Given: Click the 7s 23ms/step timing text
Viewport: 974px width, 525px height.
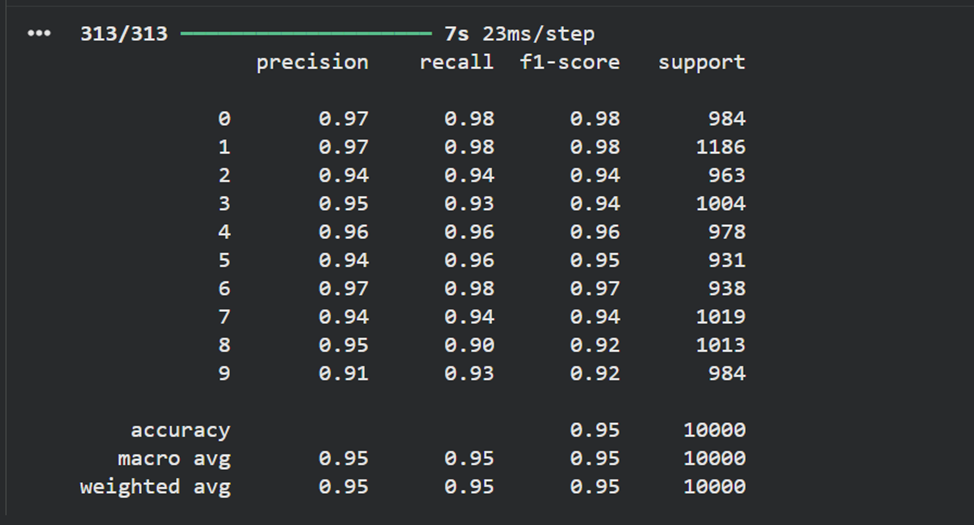Looking at the screenshot, I should 519,34.
